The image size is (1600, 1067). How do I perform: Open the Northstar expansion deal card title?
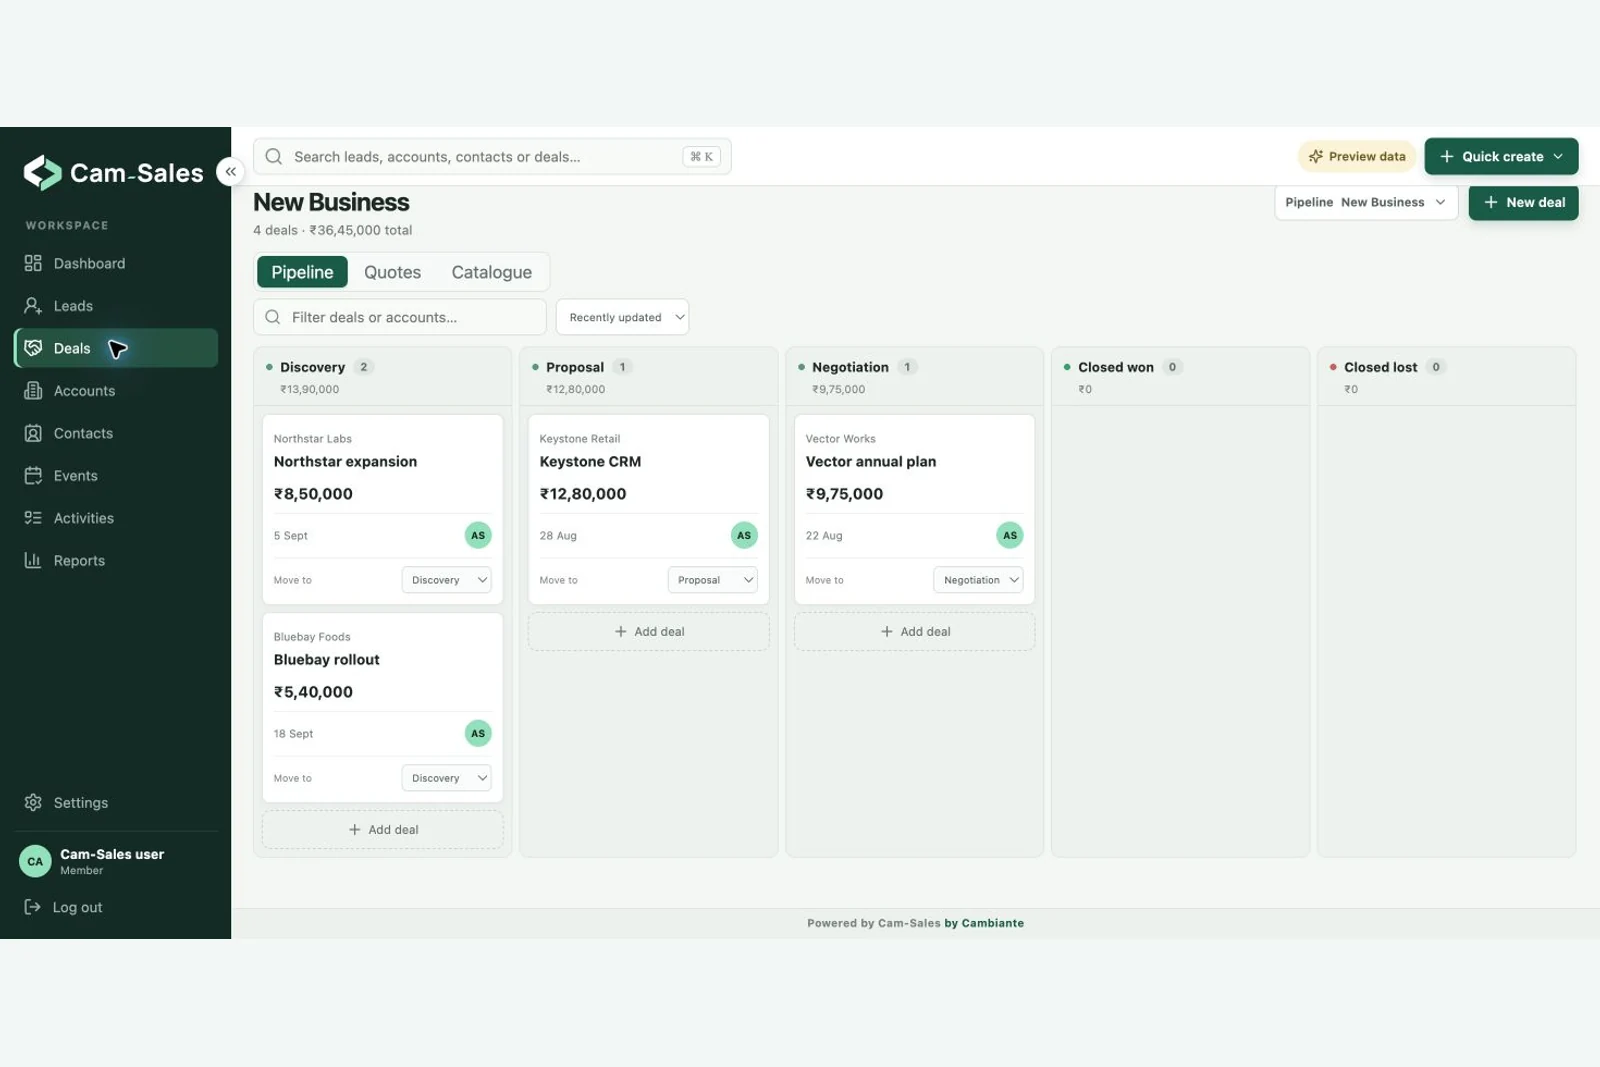(345, 462)
